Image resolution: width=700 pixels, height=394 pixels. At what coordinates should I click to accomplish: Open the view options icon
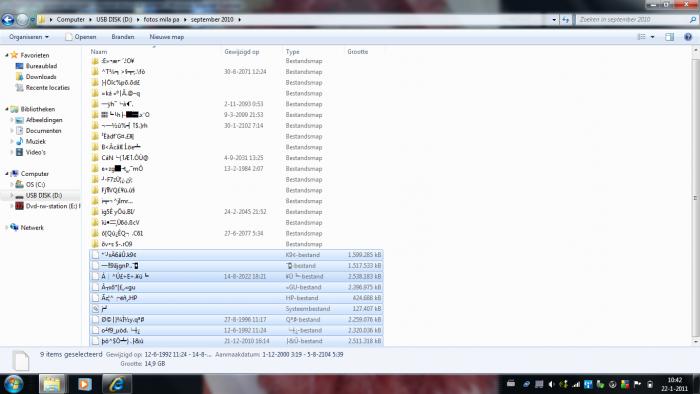point(642,37)
